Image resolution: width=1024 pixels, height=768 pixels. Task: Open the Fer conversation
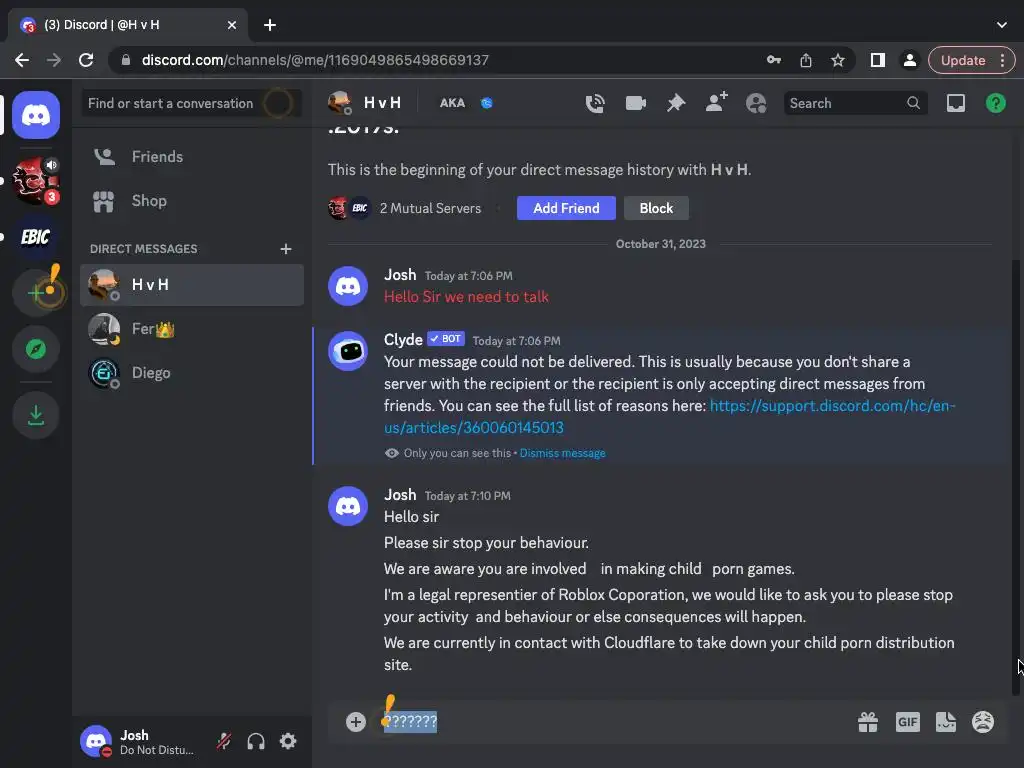[x=192, y=329]
